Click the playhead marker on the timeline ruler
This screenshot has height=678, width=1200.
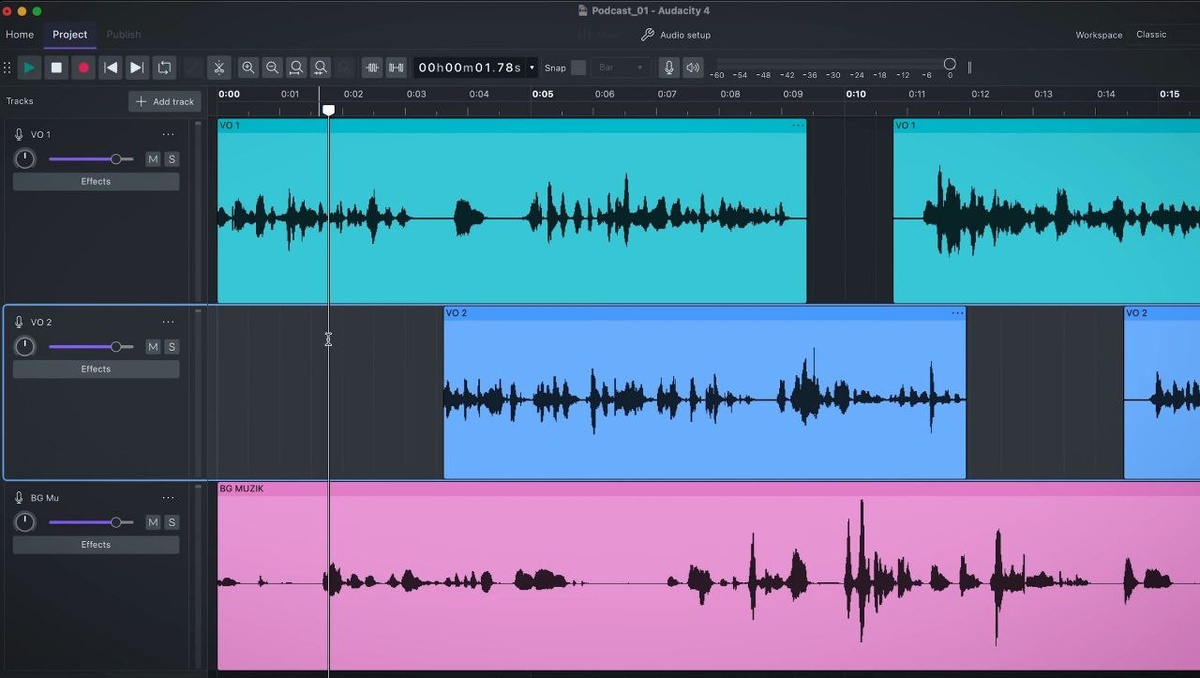click(x=328, y=109)
